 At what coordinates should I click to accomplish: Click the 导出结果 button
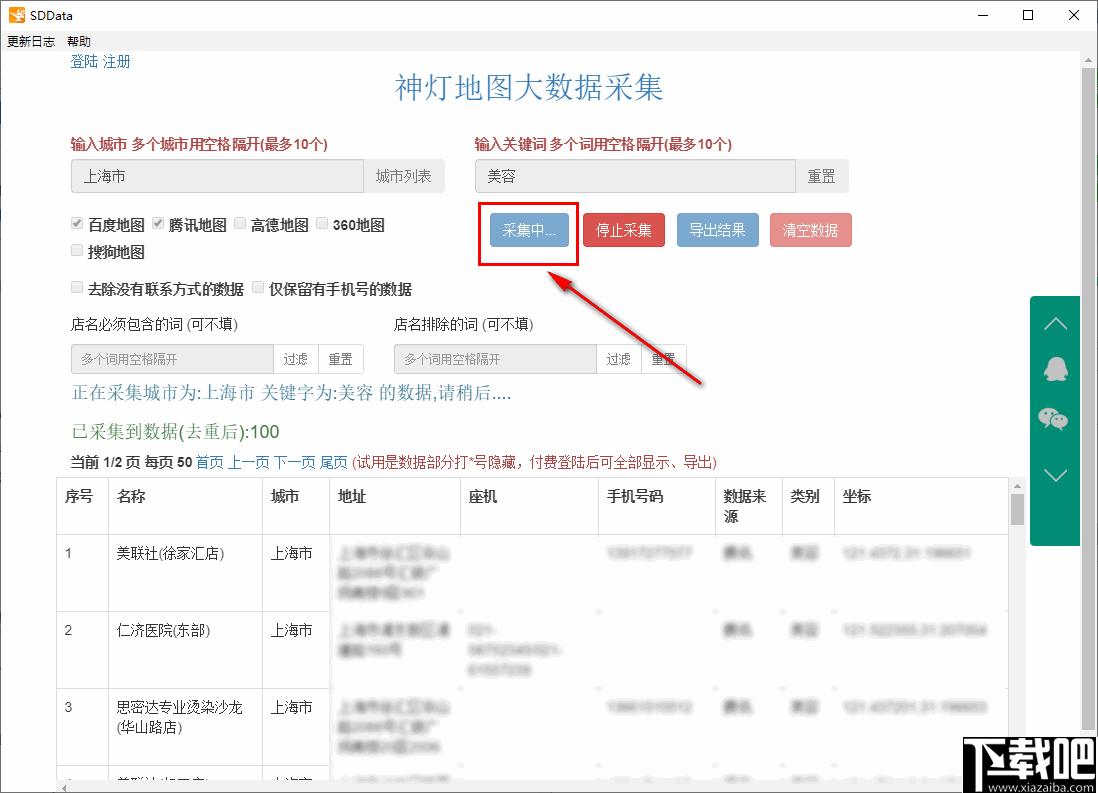pos(717,230)
